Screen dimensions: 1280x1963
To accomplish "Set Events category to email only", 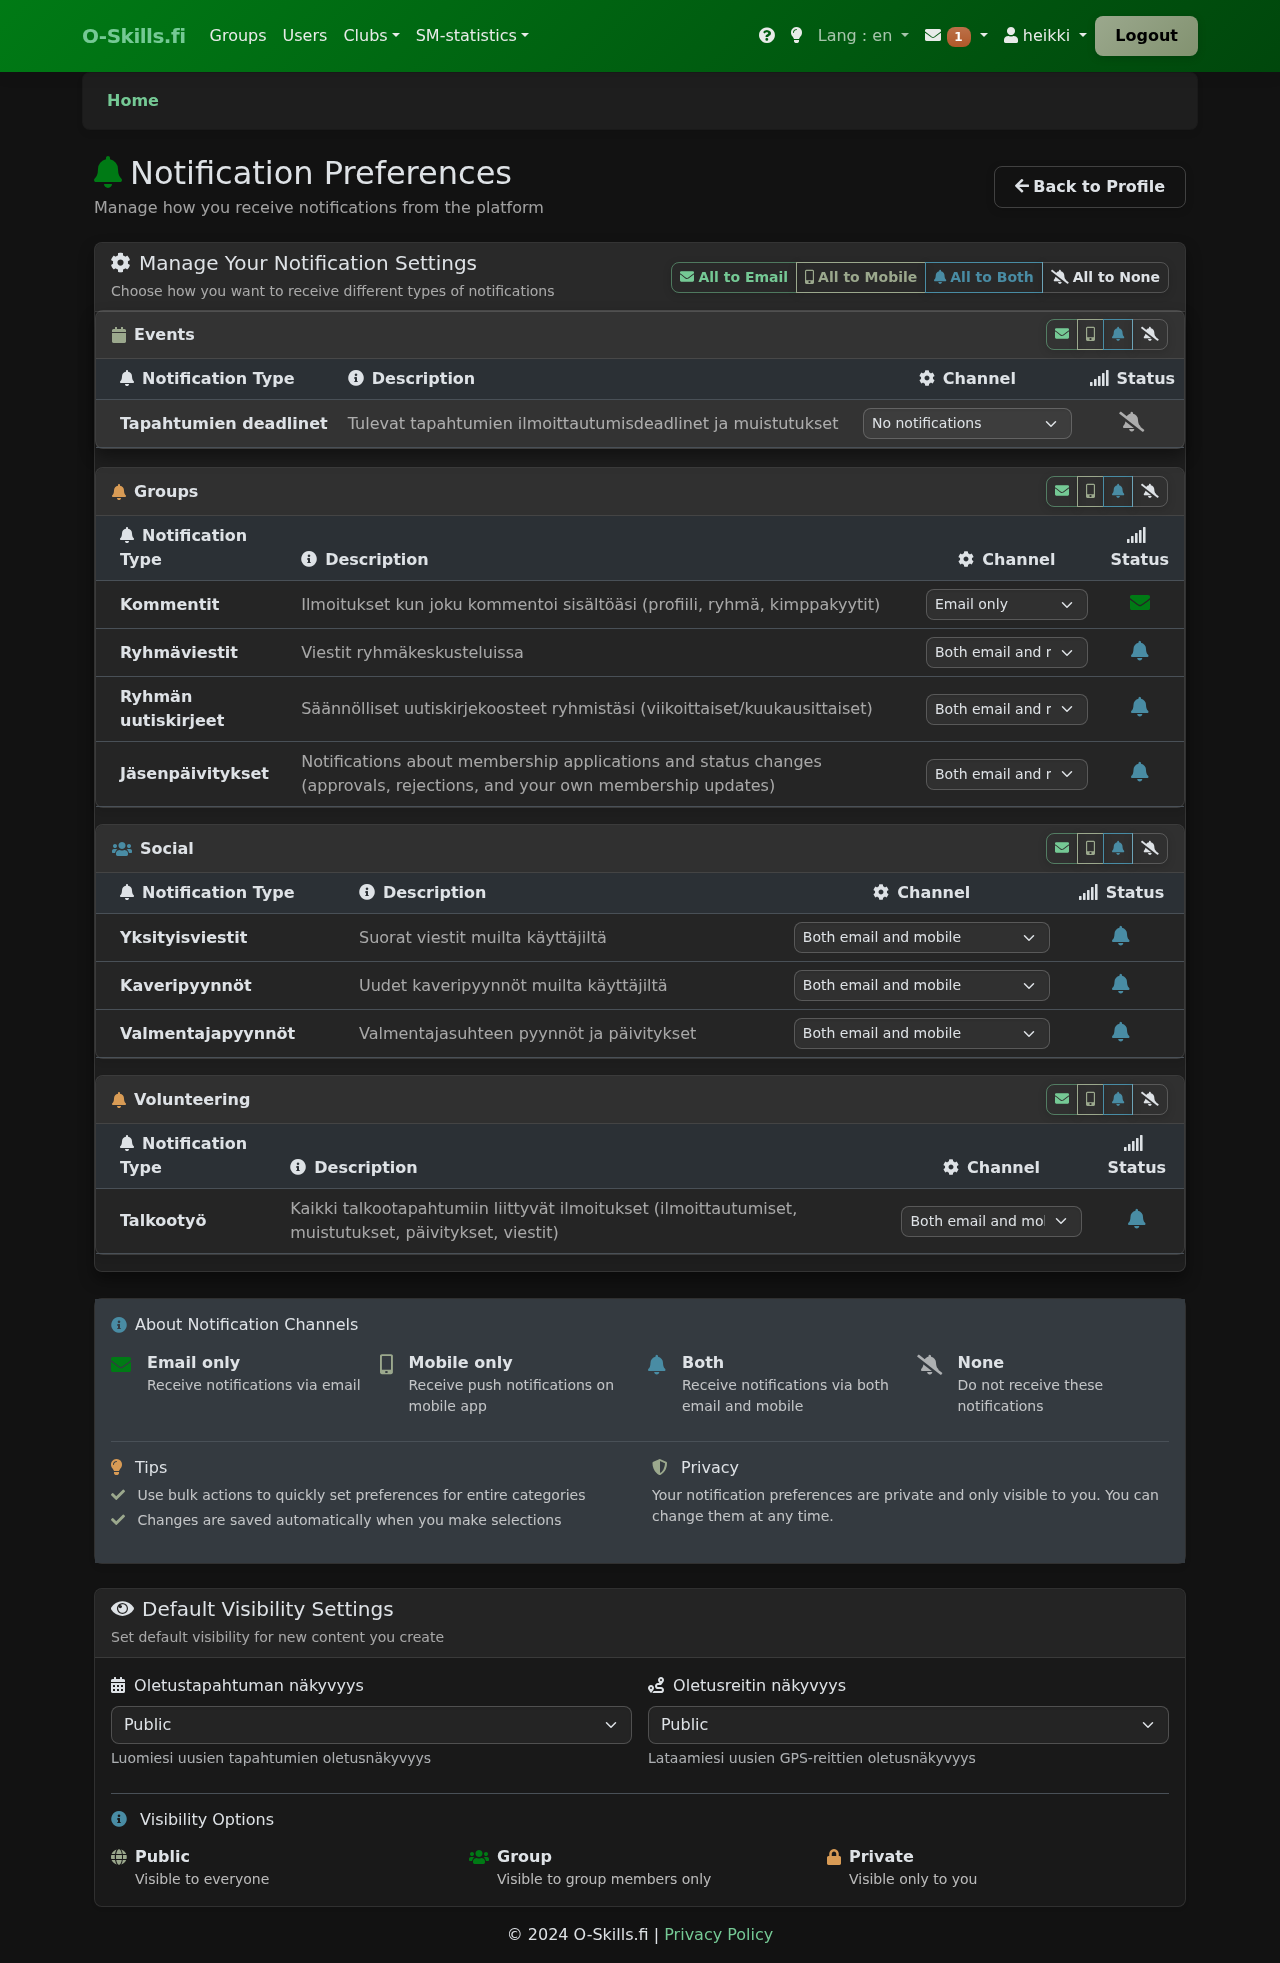I will tap(1062, 334).
